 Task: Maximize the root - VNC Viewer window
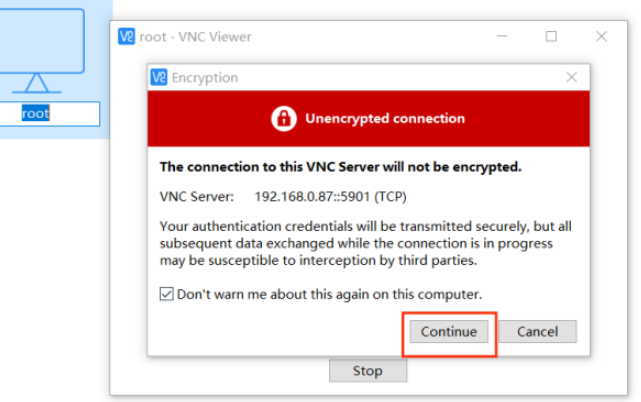click(x=551, y=37)
